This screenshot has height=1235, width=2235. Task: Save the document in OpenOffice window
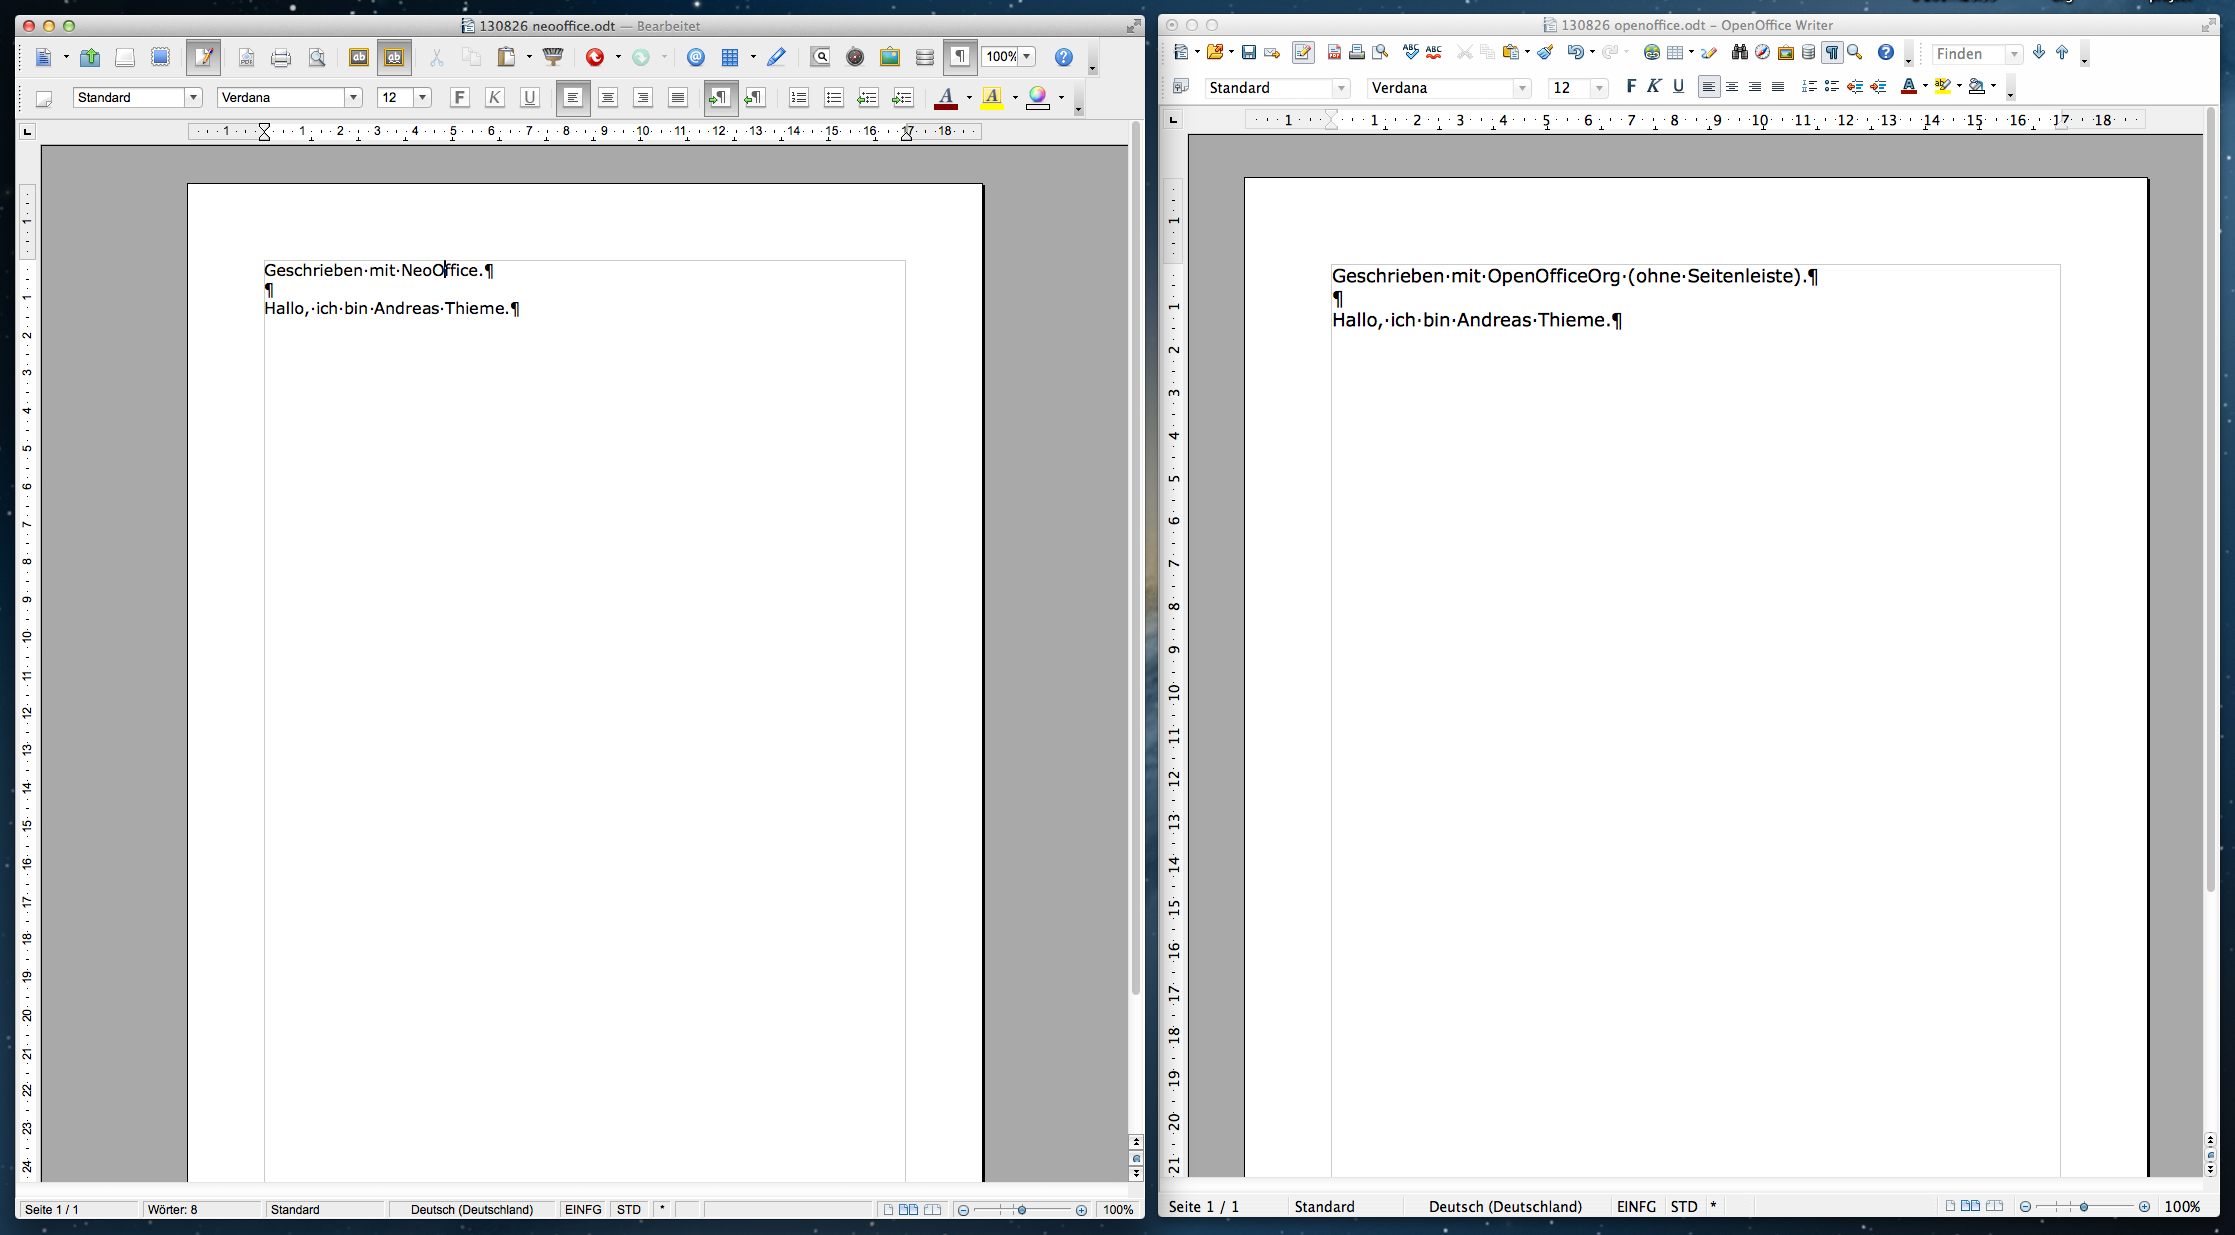[x=1249, y=53]
